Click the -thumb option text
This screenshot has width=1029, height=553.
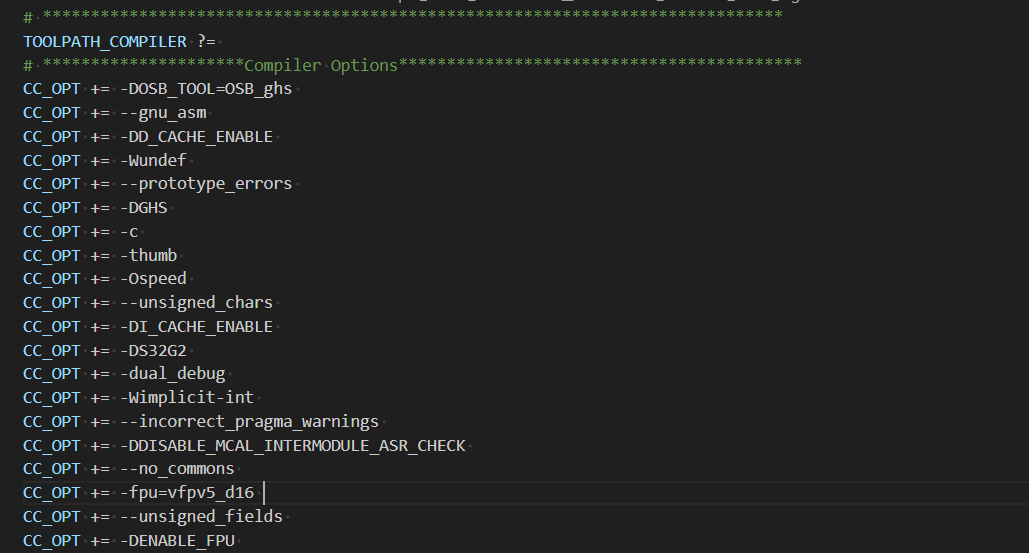coord(149,255)
